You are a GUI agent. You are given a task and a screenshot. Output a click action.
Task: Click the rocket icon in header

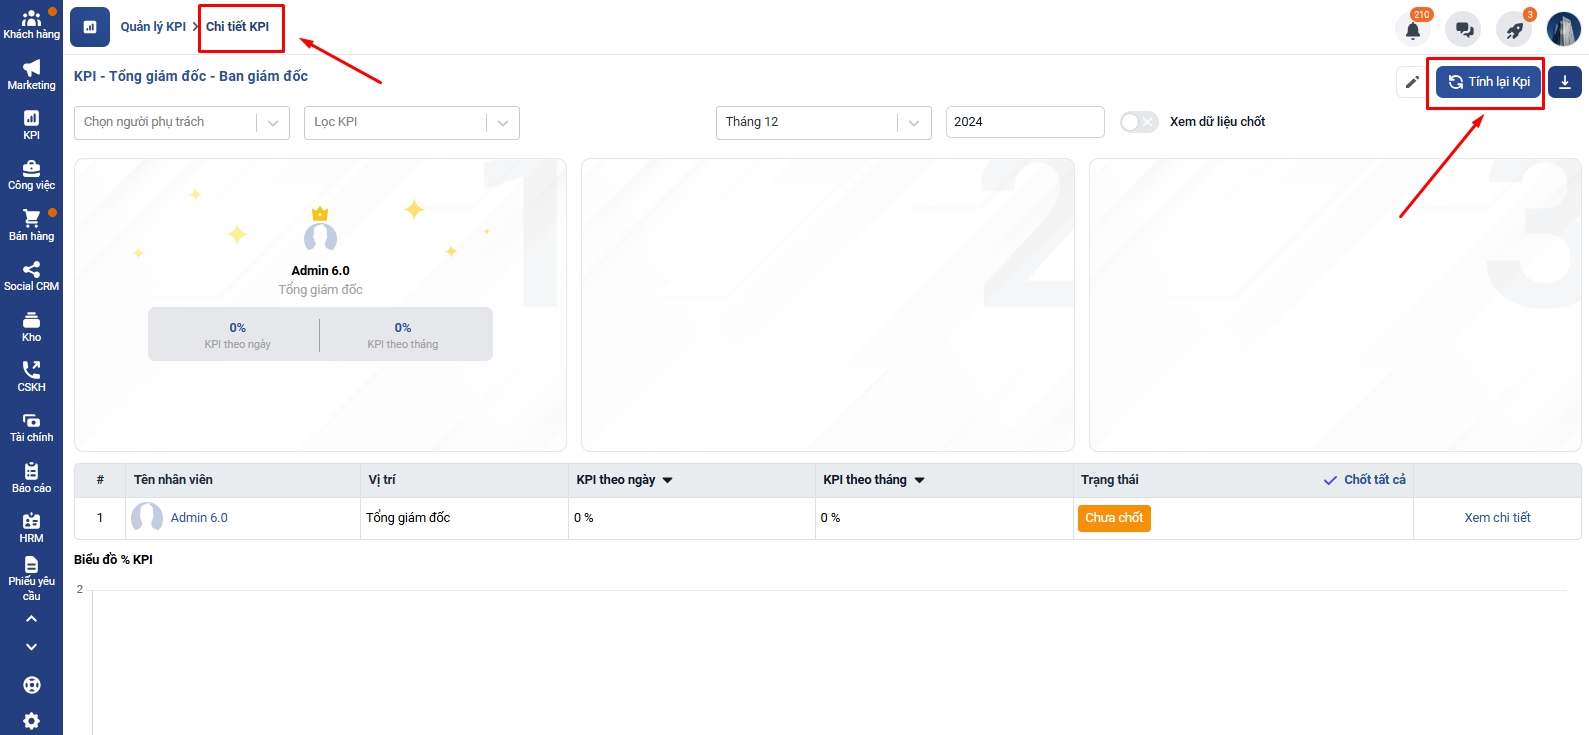pos(1514,30)
